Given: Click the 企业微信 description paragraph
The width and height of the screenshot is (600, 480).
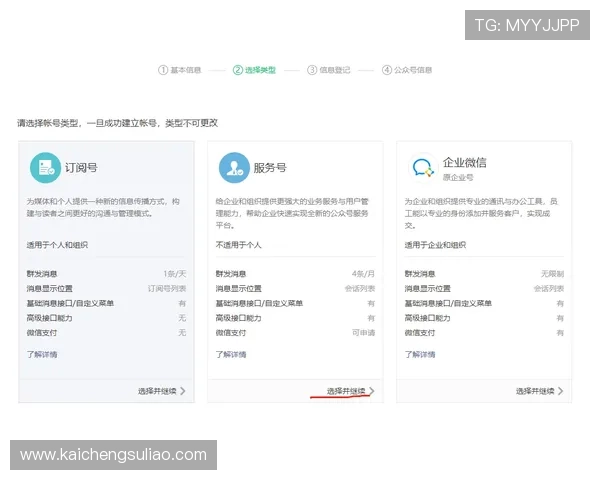Looking at the screenshot, I should pyautogui.click(x=481, y=213).
